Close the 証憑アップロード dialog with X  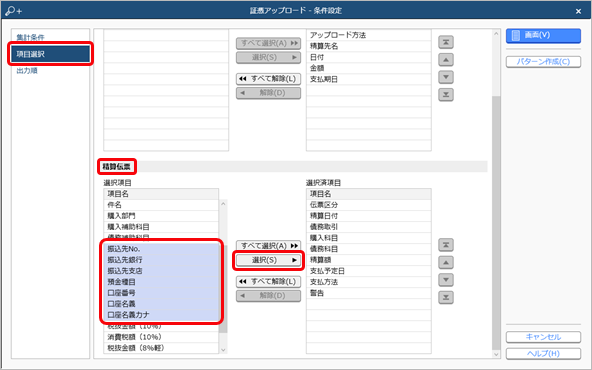[x=578, y=11]
